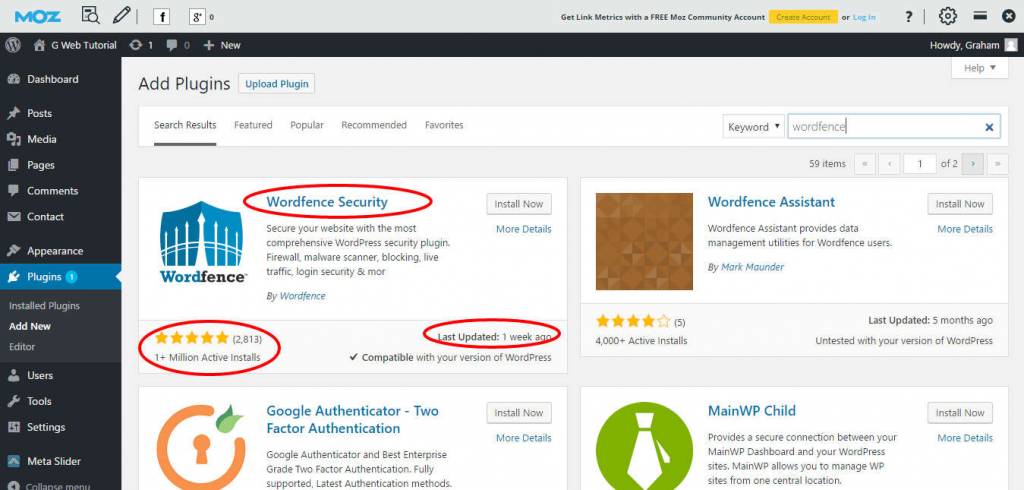The width and height of the screenshot is (1024, 490).
Task: Toggle MozBar dock position icon
Action: pyautogui.click(x=980, y=16)
